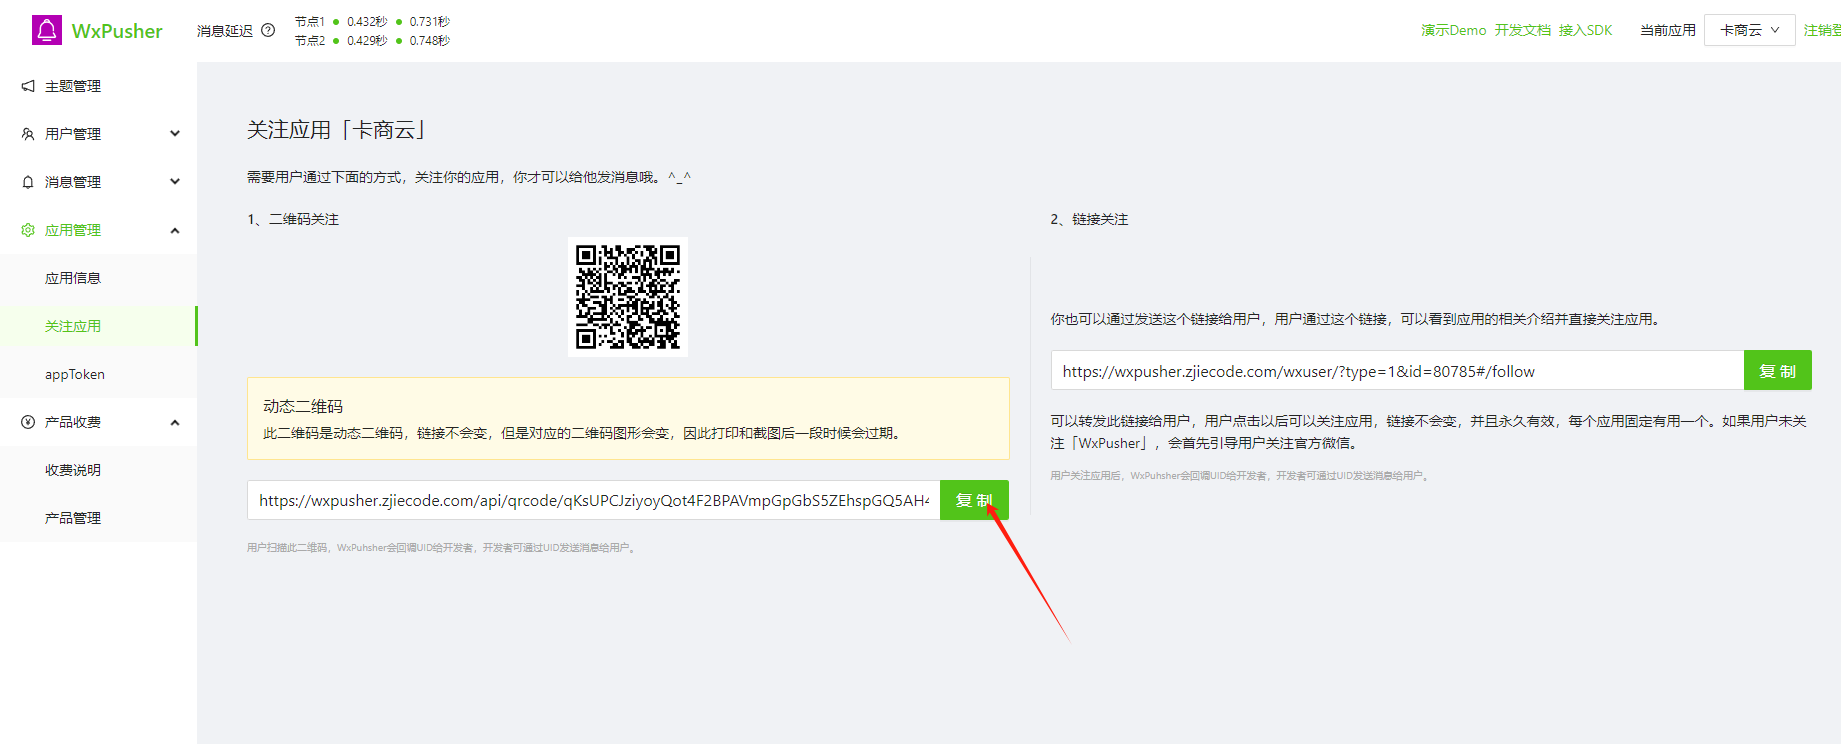The width and height of the screenshot is (1841, 744).
Task: Click the 关注应用「卡商云」page heading
Action: 338,130
